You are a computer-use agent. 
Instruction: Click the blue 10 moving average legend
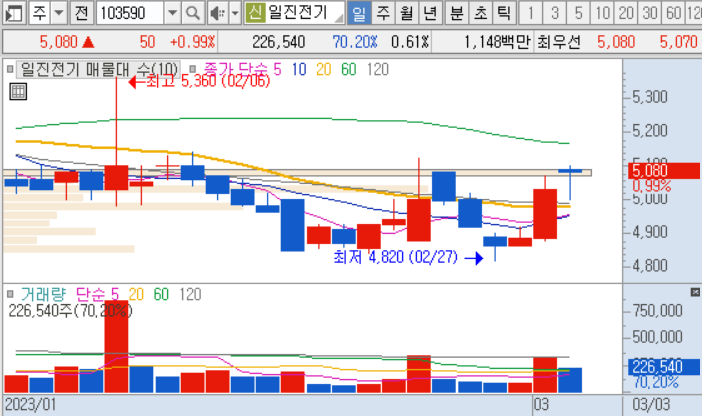[299, 69]
